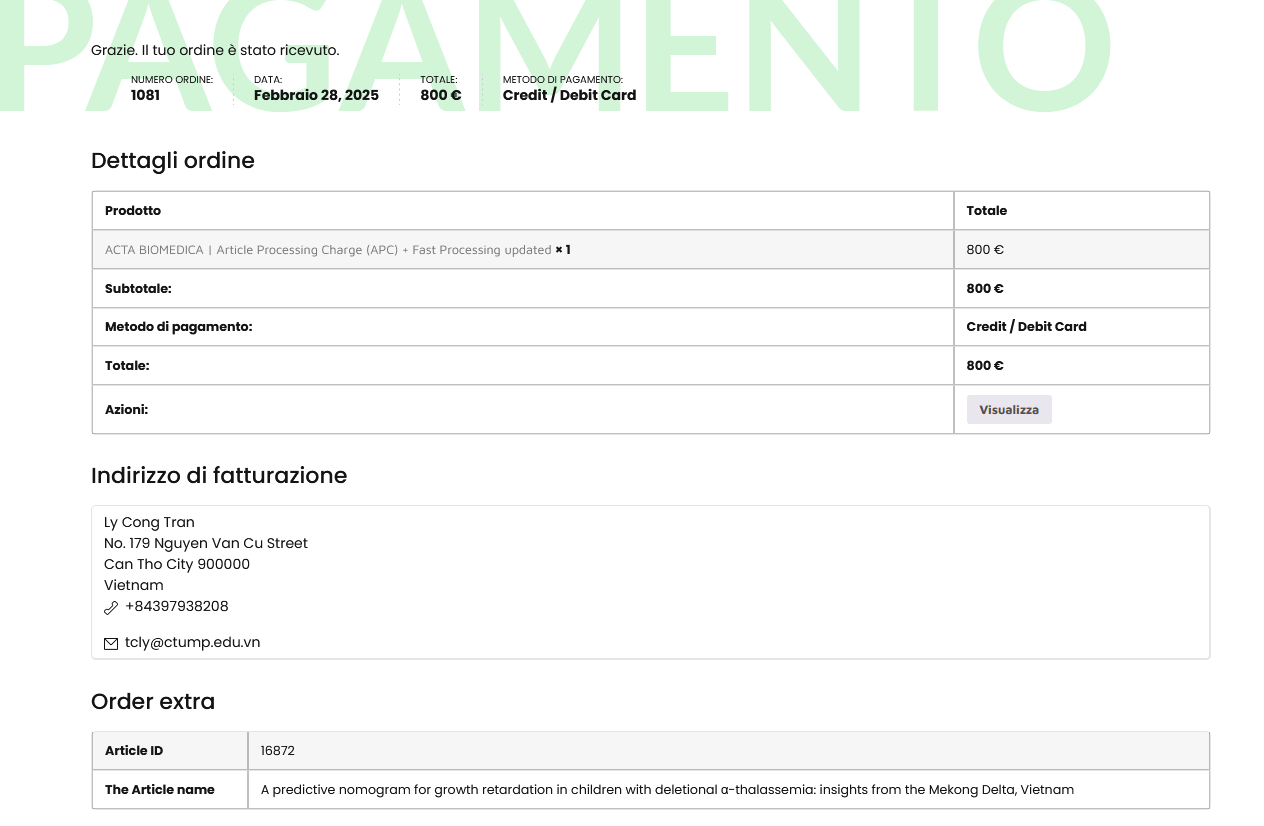
Task: Select the email tcly@ctump.edu.vn
Action: point(192,643)
